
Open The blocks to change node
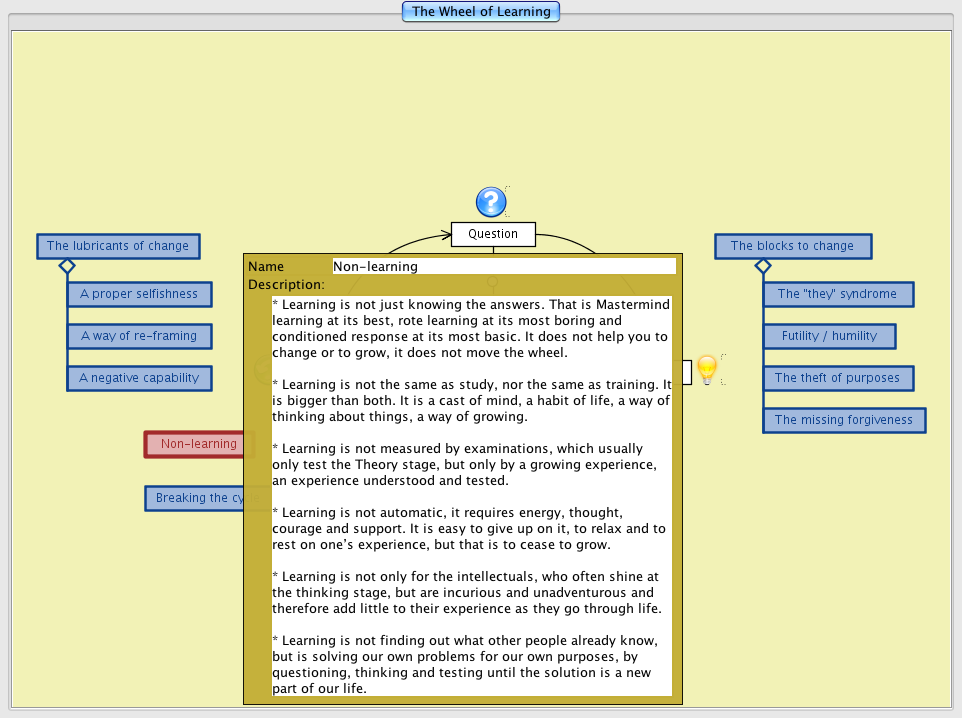[792, 246]
